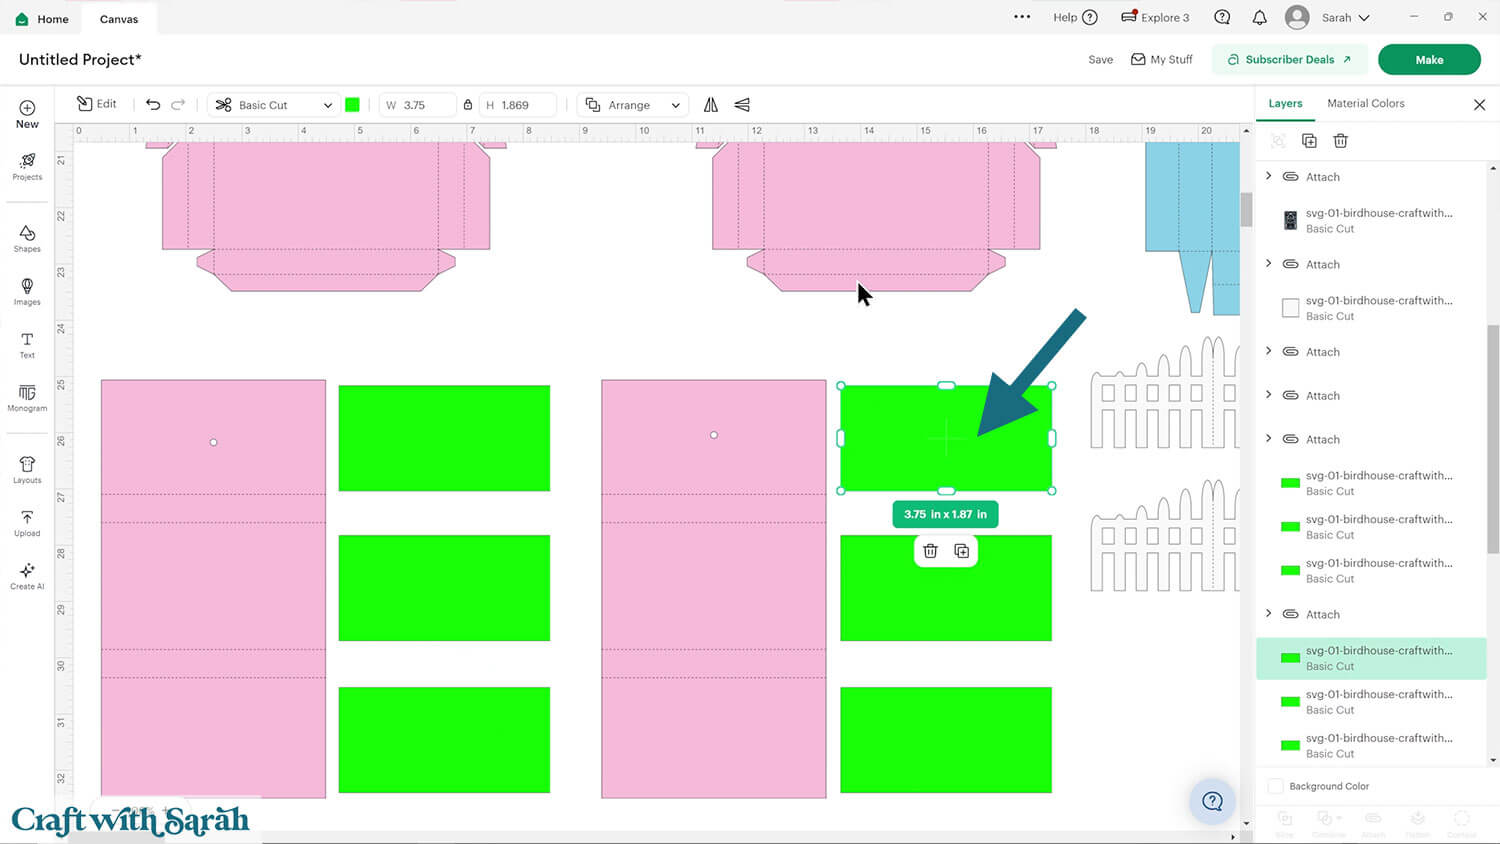Delete selected shape via floating trash icon
The image size is (1500, 844).
pyautogui.click(x=930, y=551)
